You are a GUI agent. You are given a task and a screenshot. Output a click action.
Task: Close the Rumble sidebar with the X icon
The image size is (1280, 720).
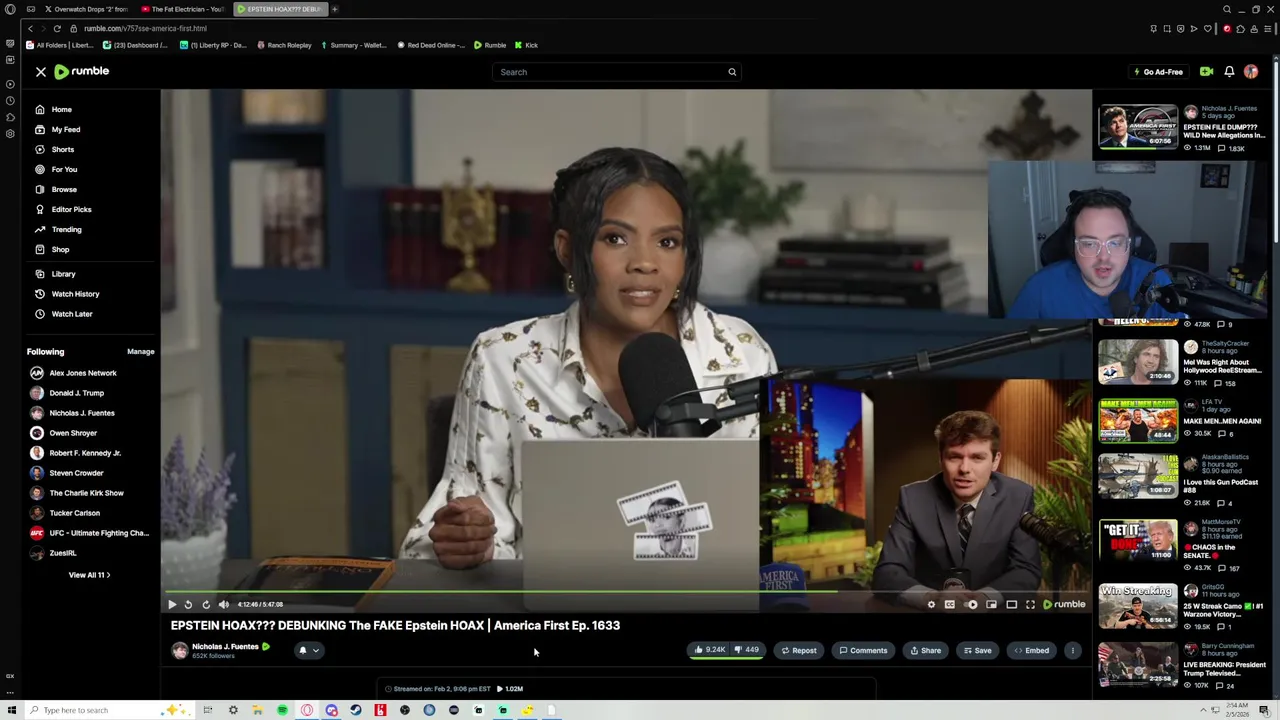(41, 72)
